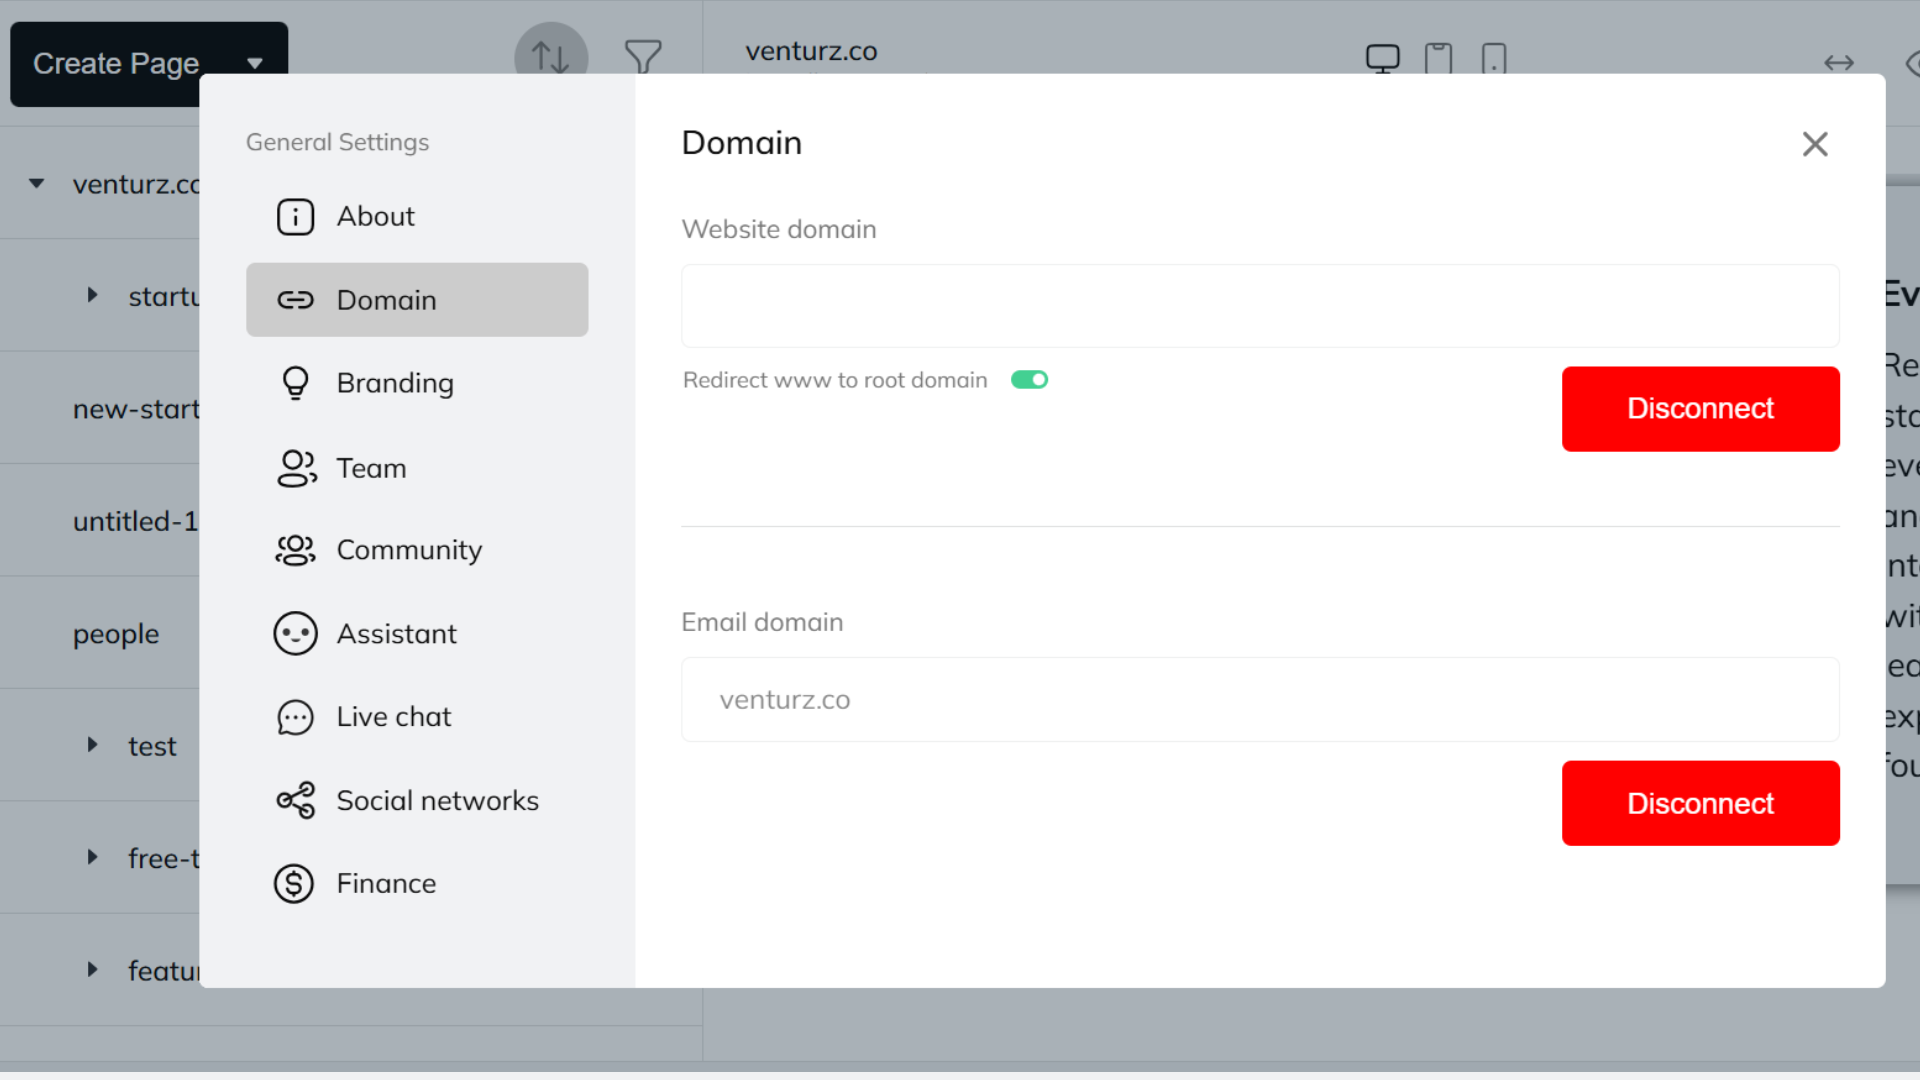Expand the venturz.co page tree
This screenshot has height=1080, width=1920.
click(x=36, y=184)
